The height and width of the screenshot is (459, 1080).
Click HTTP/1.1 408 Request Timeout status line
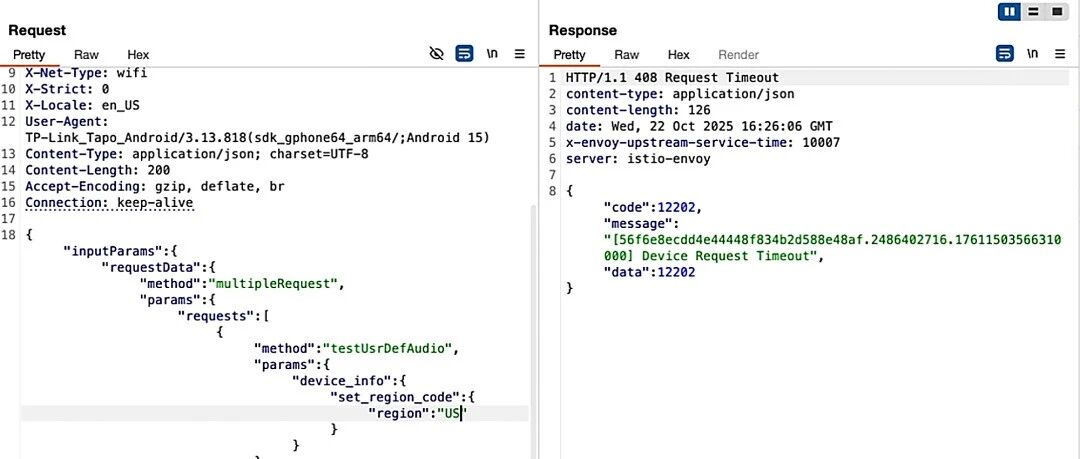coord(672,78)
